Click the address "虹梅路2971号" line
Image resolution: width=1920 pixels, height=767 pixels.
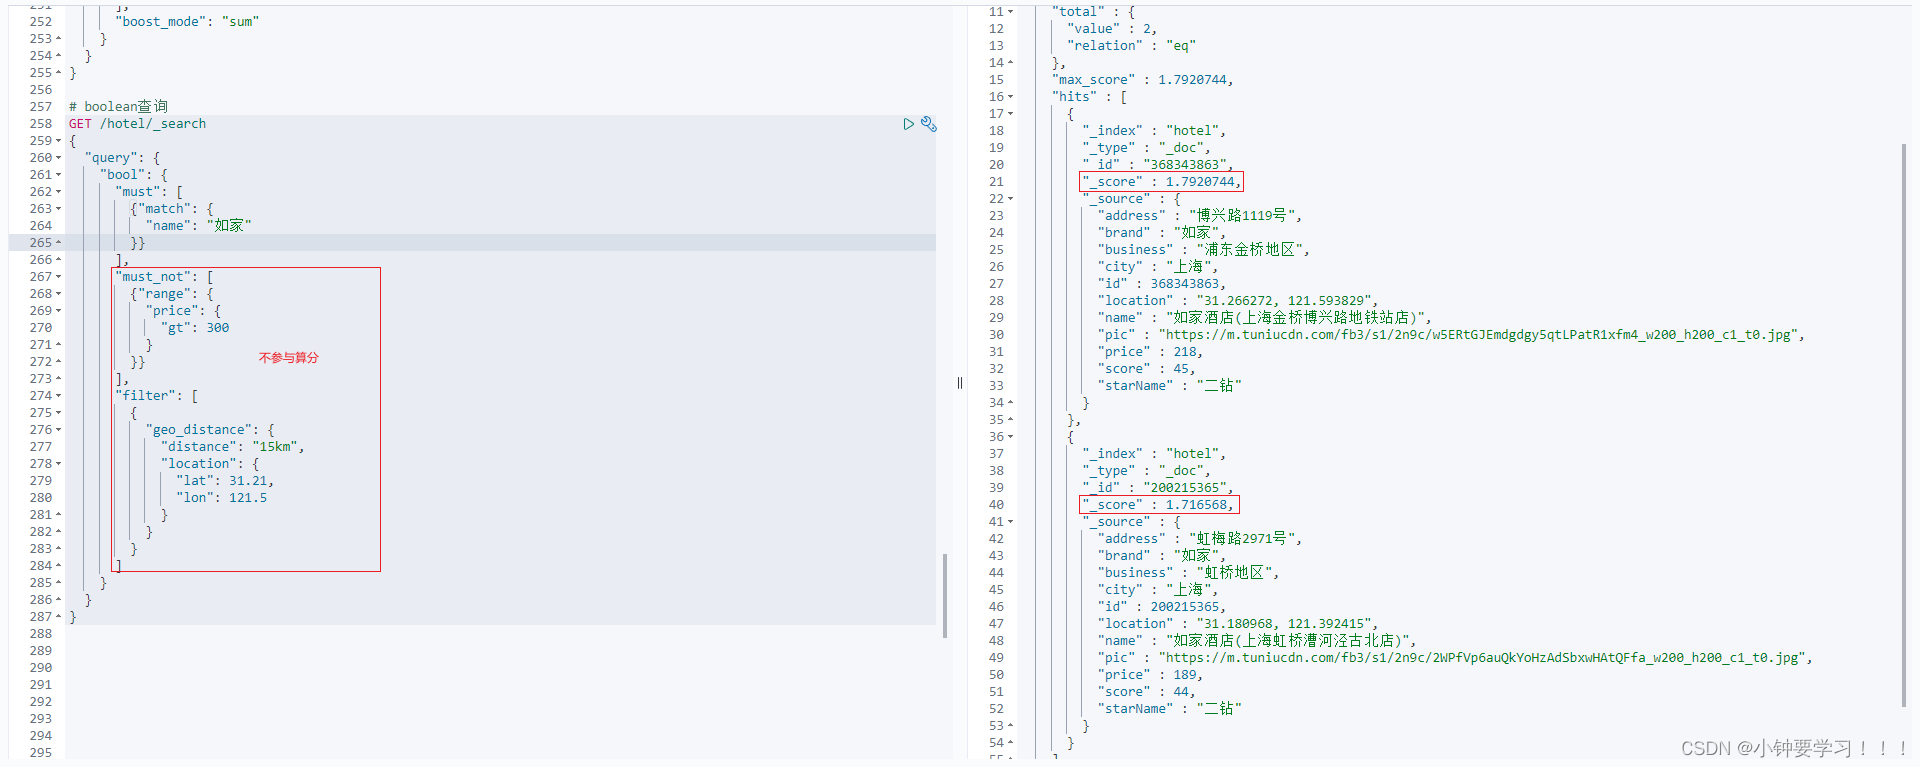click(1199, 539)
